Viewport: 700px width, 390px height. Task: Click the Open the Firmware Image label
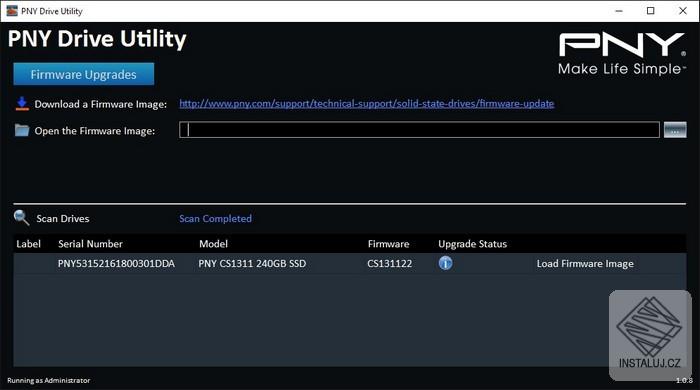click(x=95, y=131)
